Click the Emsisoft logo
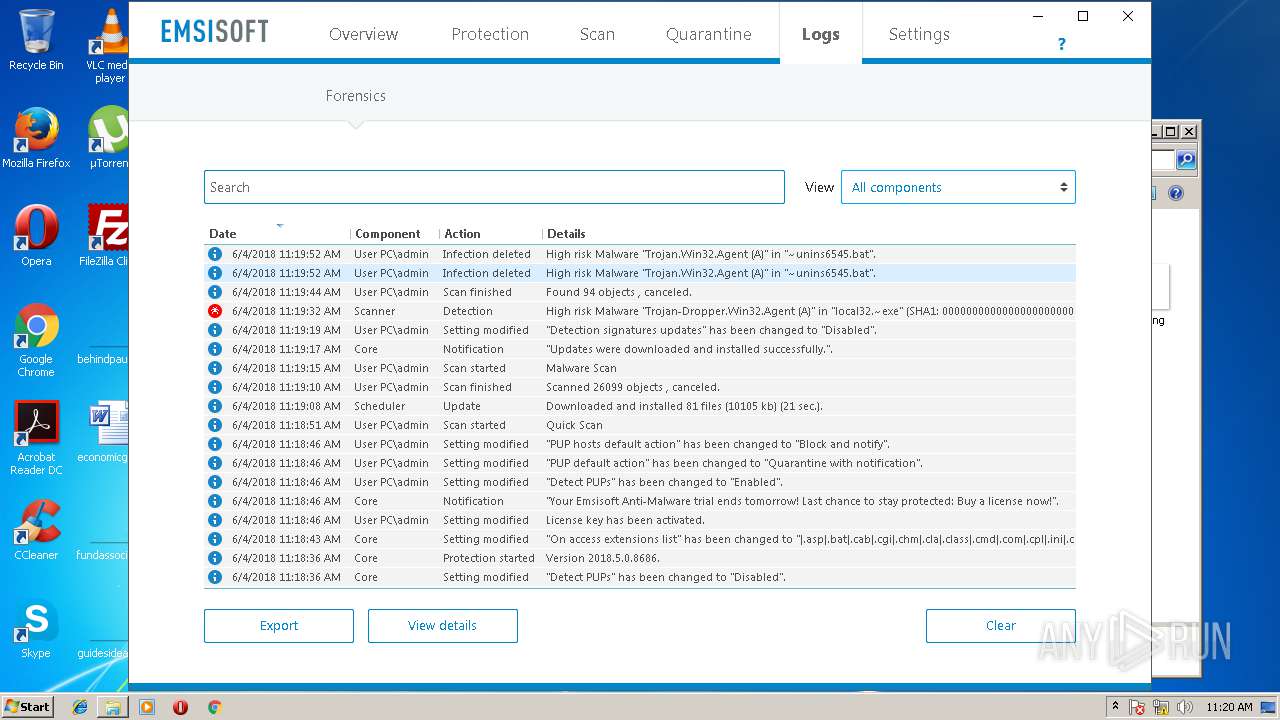The width and height of the screenshot is (1280, 720). 215,31
